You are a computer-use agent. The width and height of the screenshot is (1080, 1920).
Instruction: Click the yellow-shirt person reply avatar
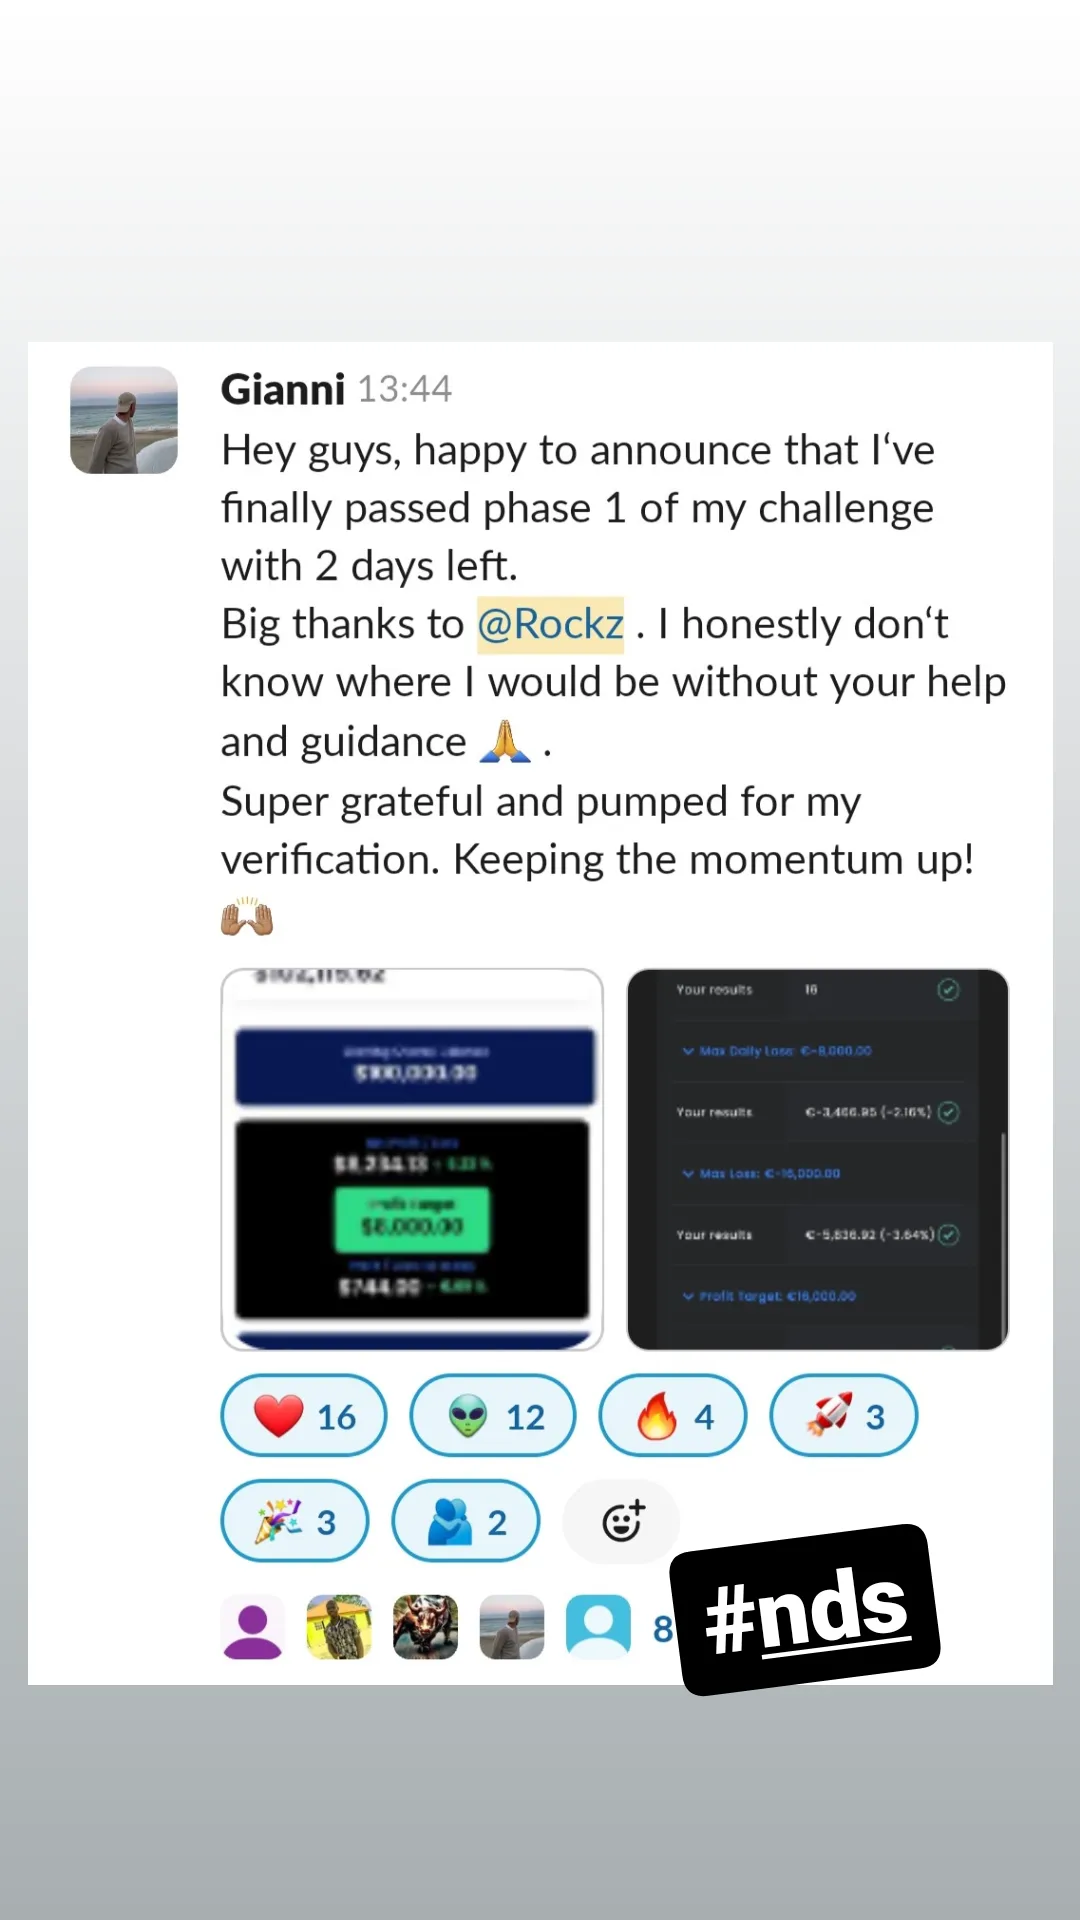[339, 1627]
